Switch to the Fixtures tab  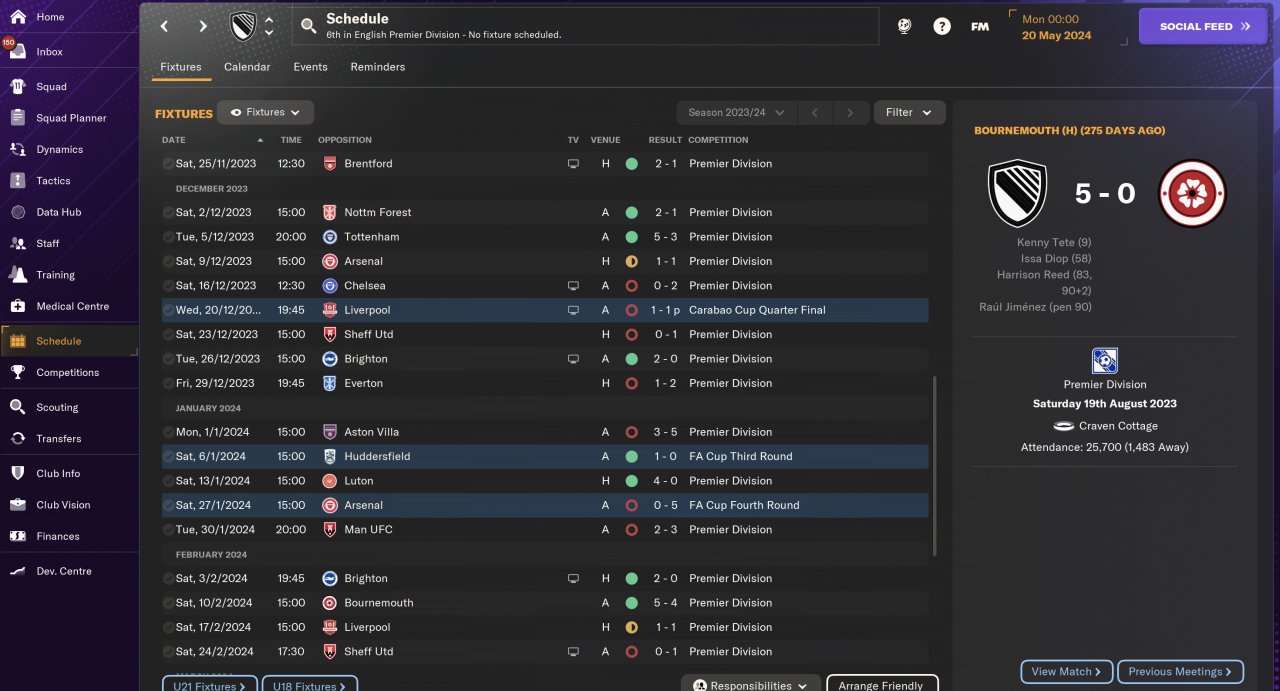point(181,67)
